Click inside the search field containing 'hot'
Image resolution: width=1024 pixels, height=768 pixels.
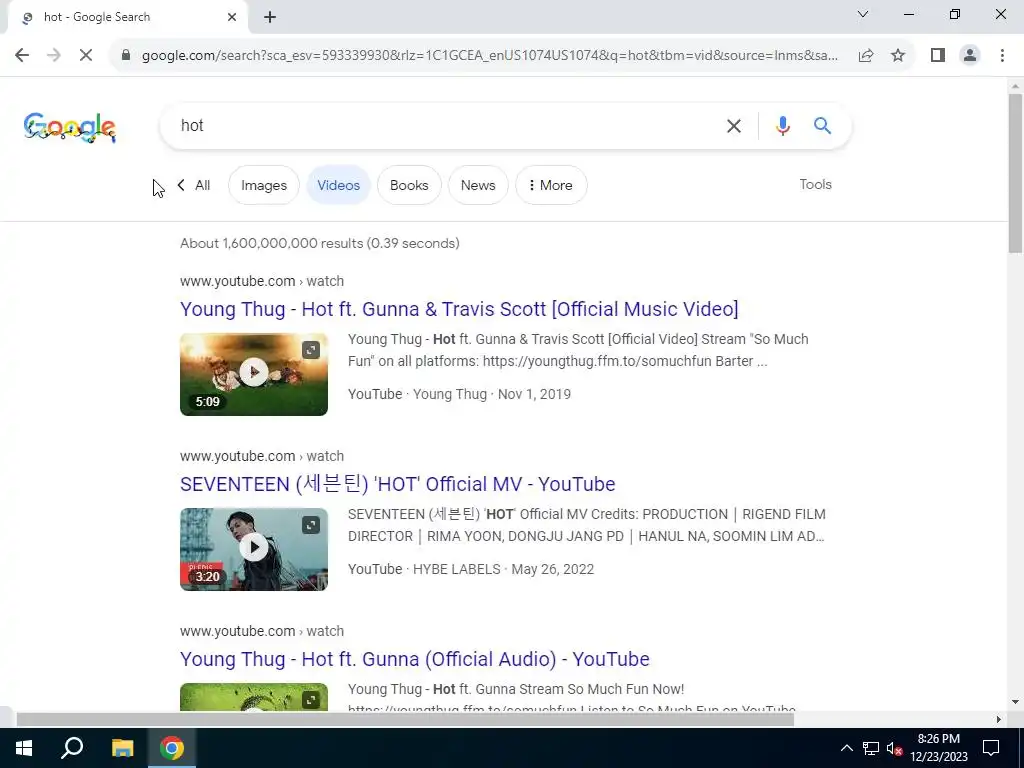pyautogui.click(x=444, y=125)
